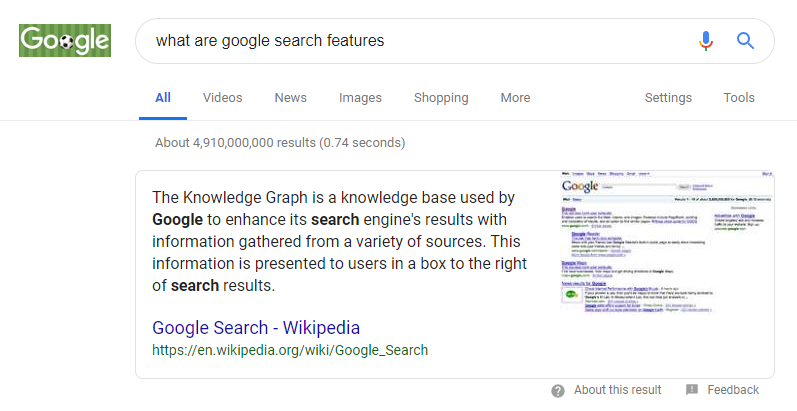This screenshot has height=411, width=797.
Task: Open the Google results page thumbnail
Action: pyautogui.click(x=666, y=243)
